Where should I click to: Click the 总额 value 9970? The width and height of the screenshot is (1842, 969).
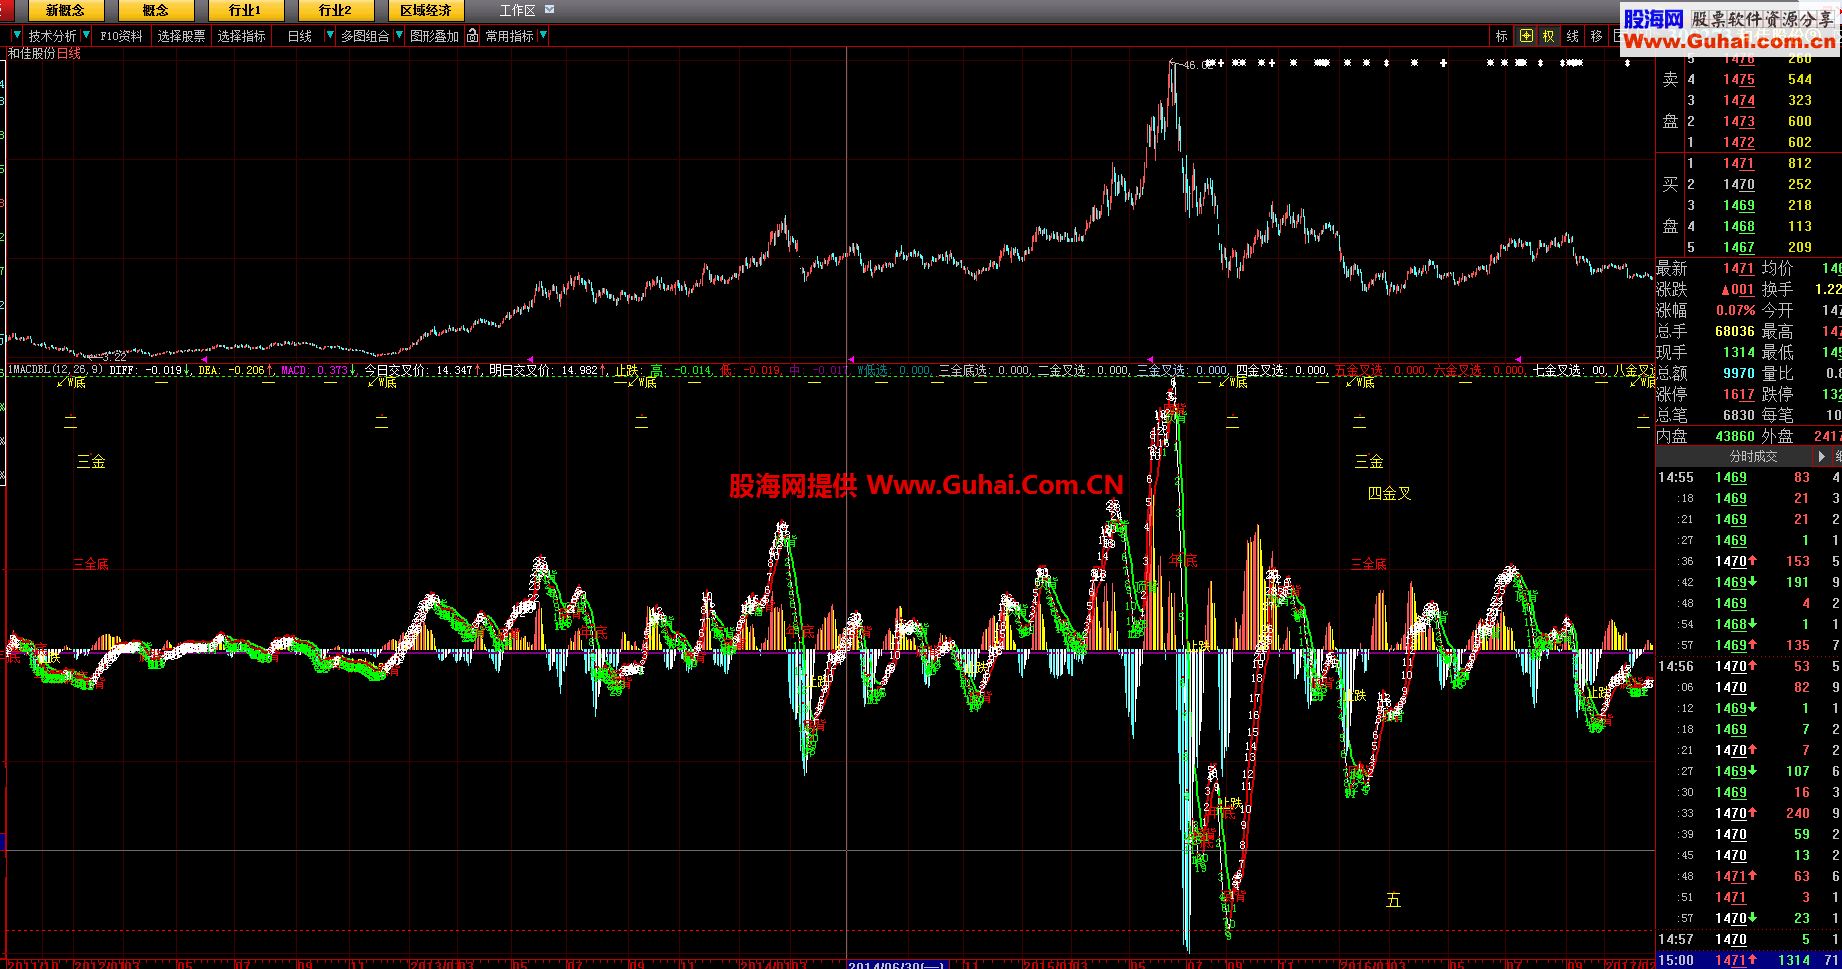(x=1739, y=373)
